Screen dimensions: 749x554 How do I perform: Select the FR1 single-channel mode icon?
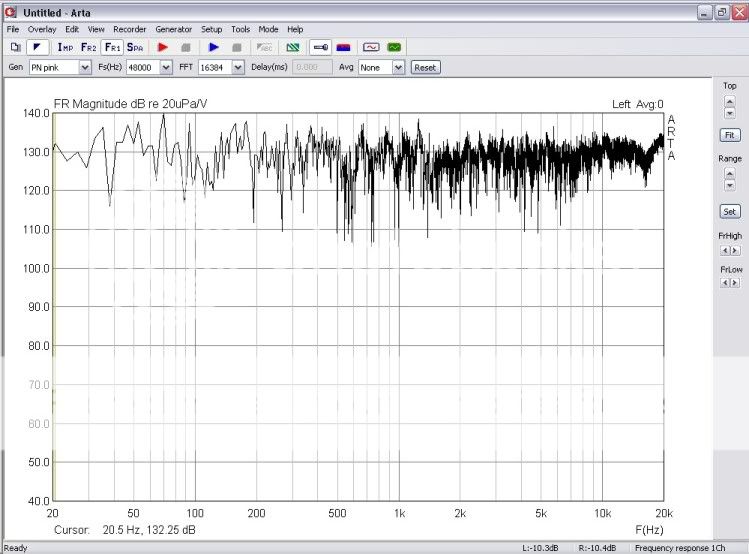tap(113, 47)
